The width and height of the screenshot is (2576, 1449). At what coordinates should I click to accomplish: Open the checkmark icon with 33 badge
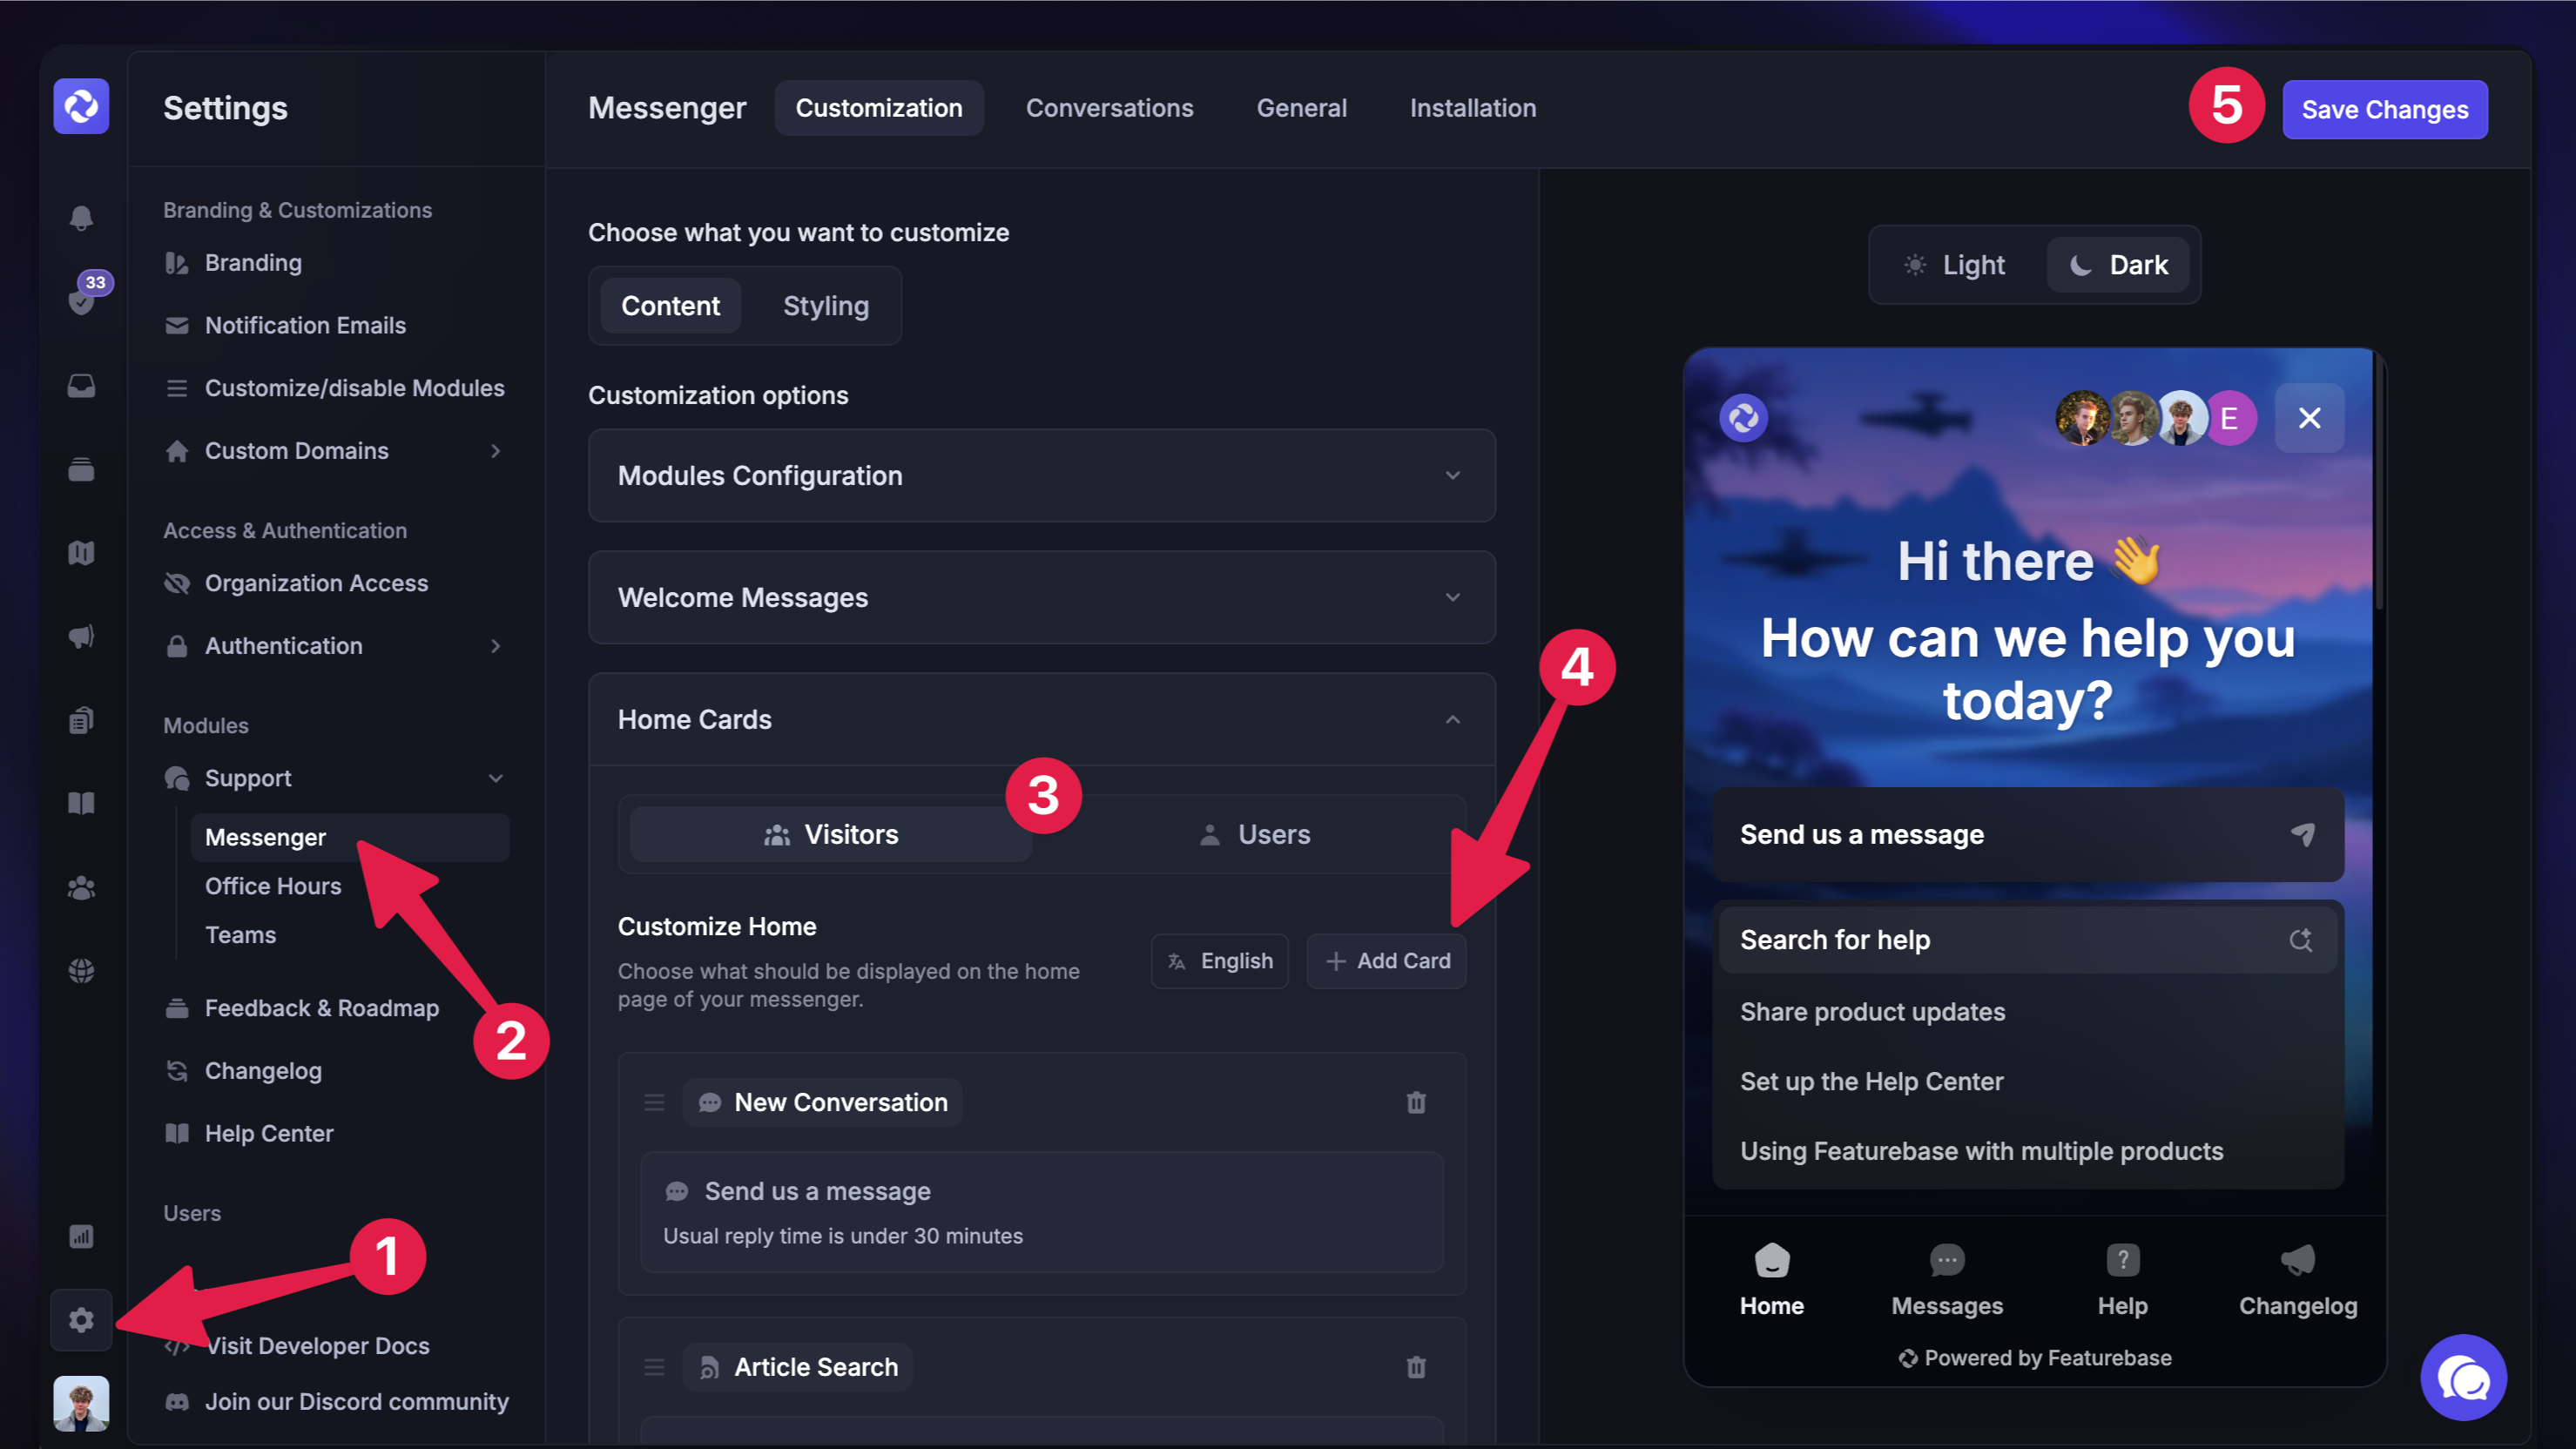(81, 301)
